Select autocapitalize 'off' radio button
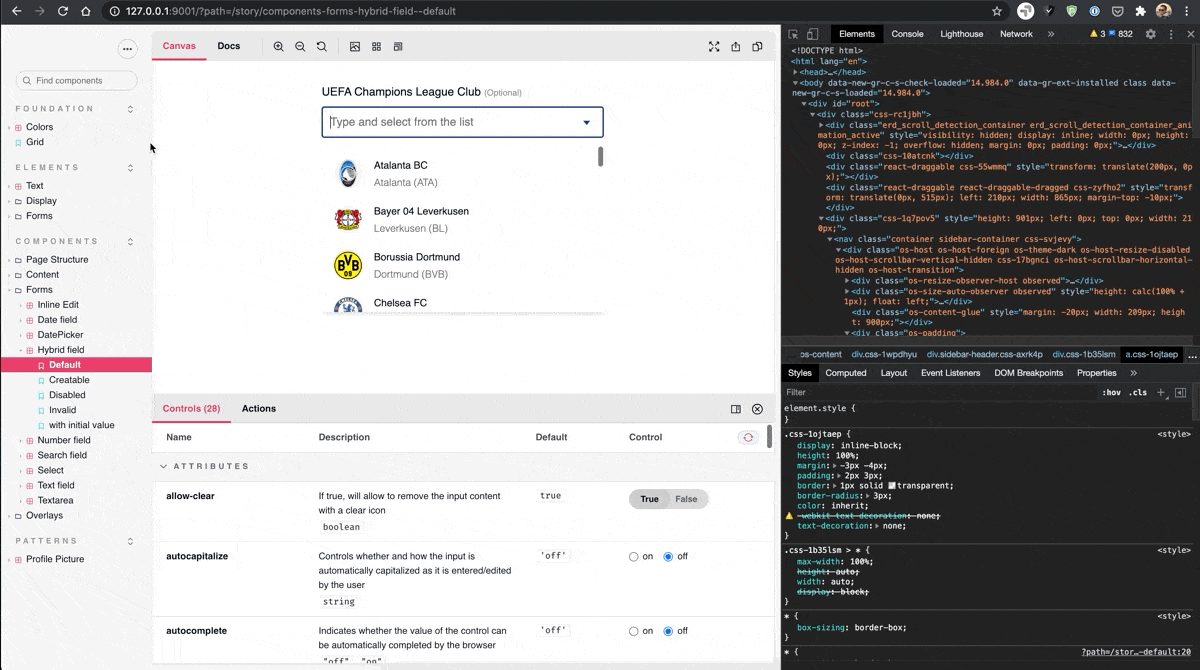Screen dimensions: 1200x670 669,557
